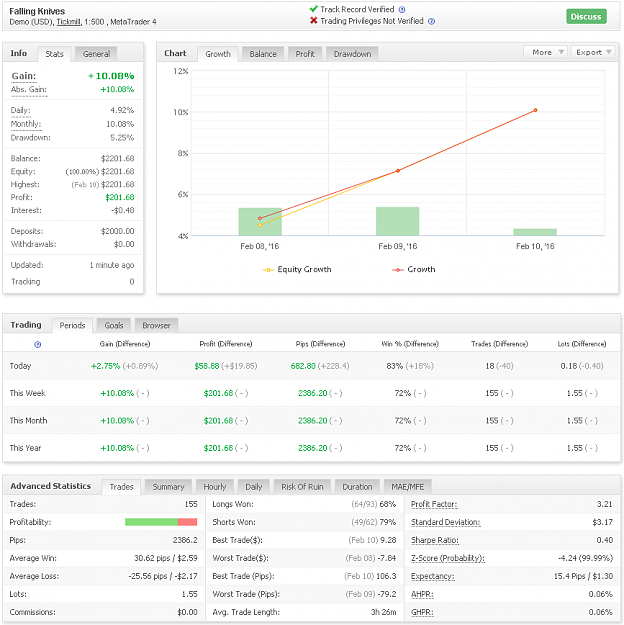Click the Best Trade($) value 9.28
The image size is (624, 625).
[388, 540]
